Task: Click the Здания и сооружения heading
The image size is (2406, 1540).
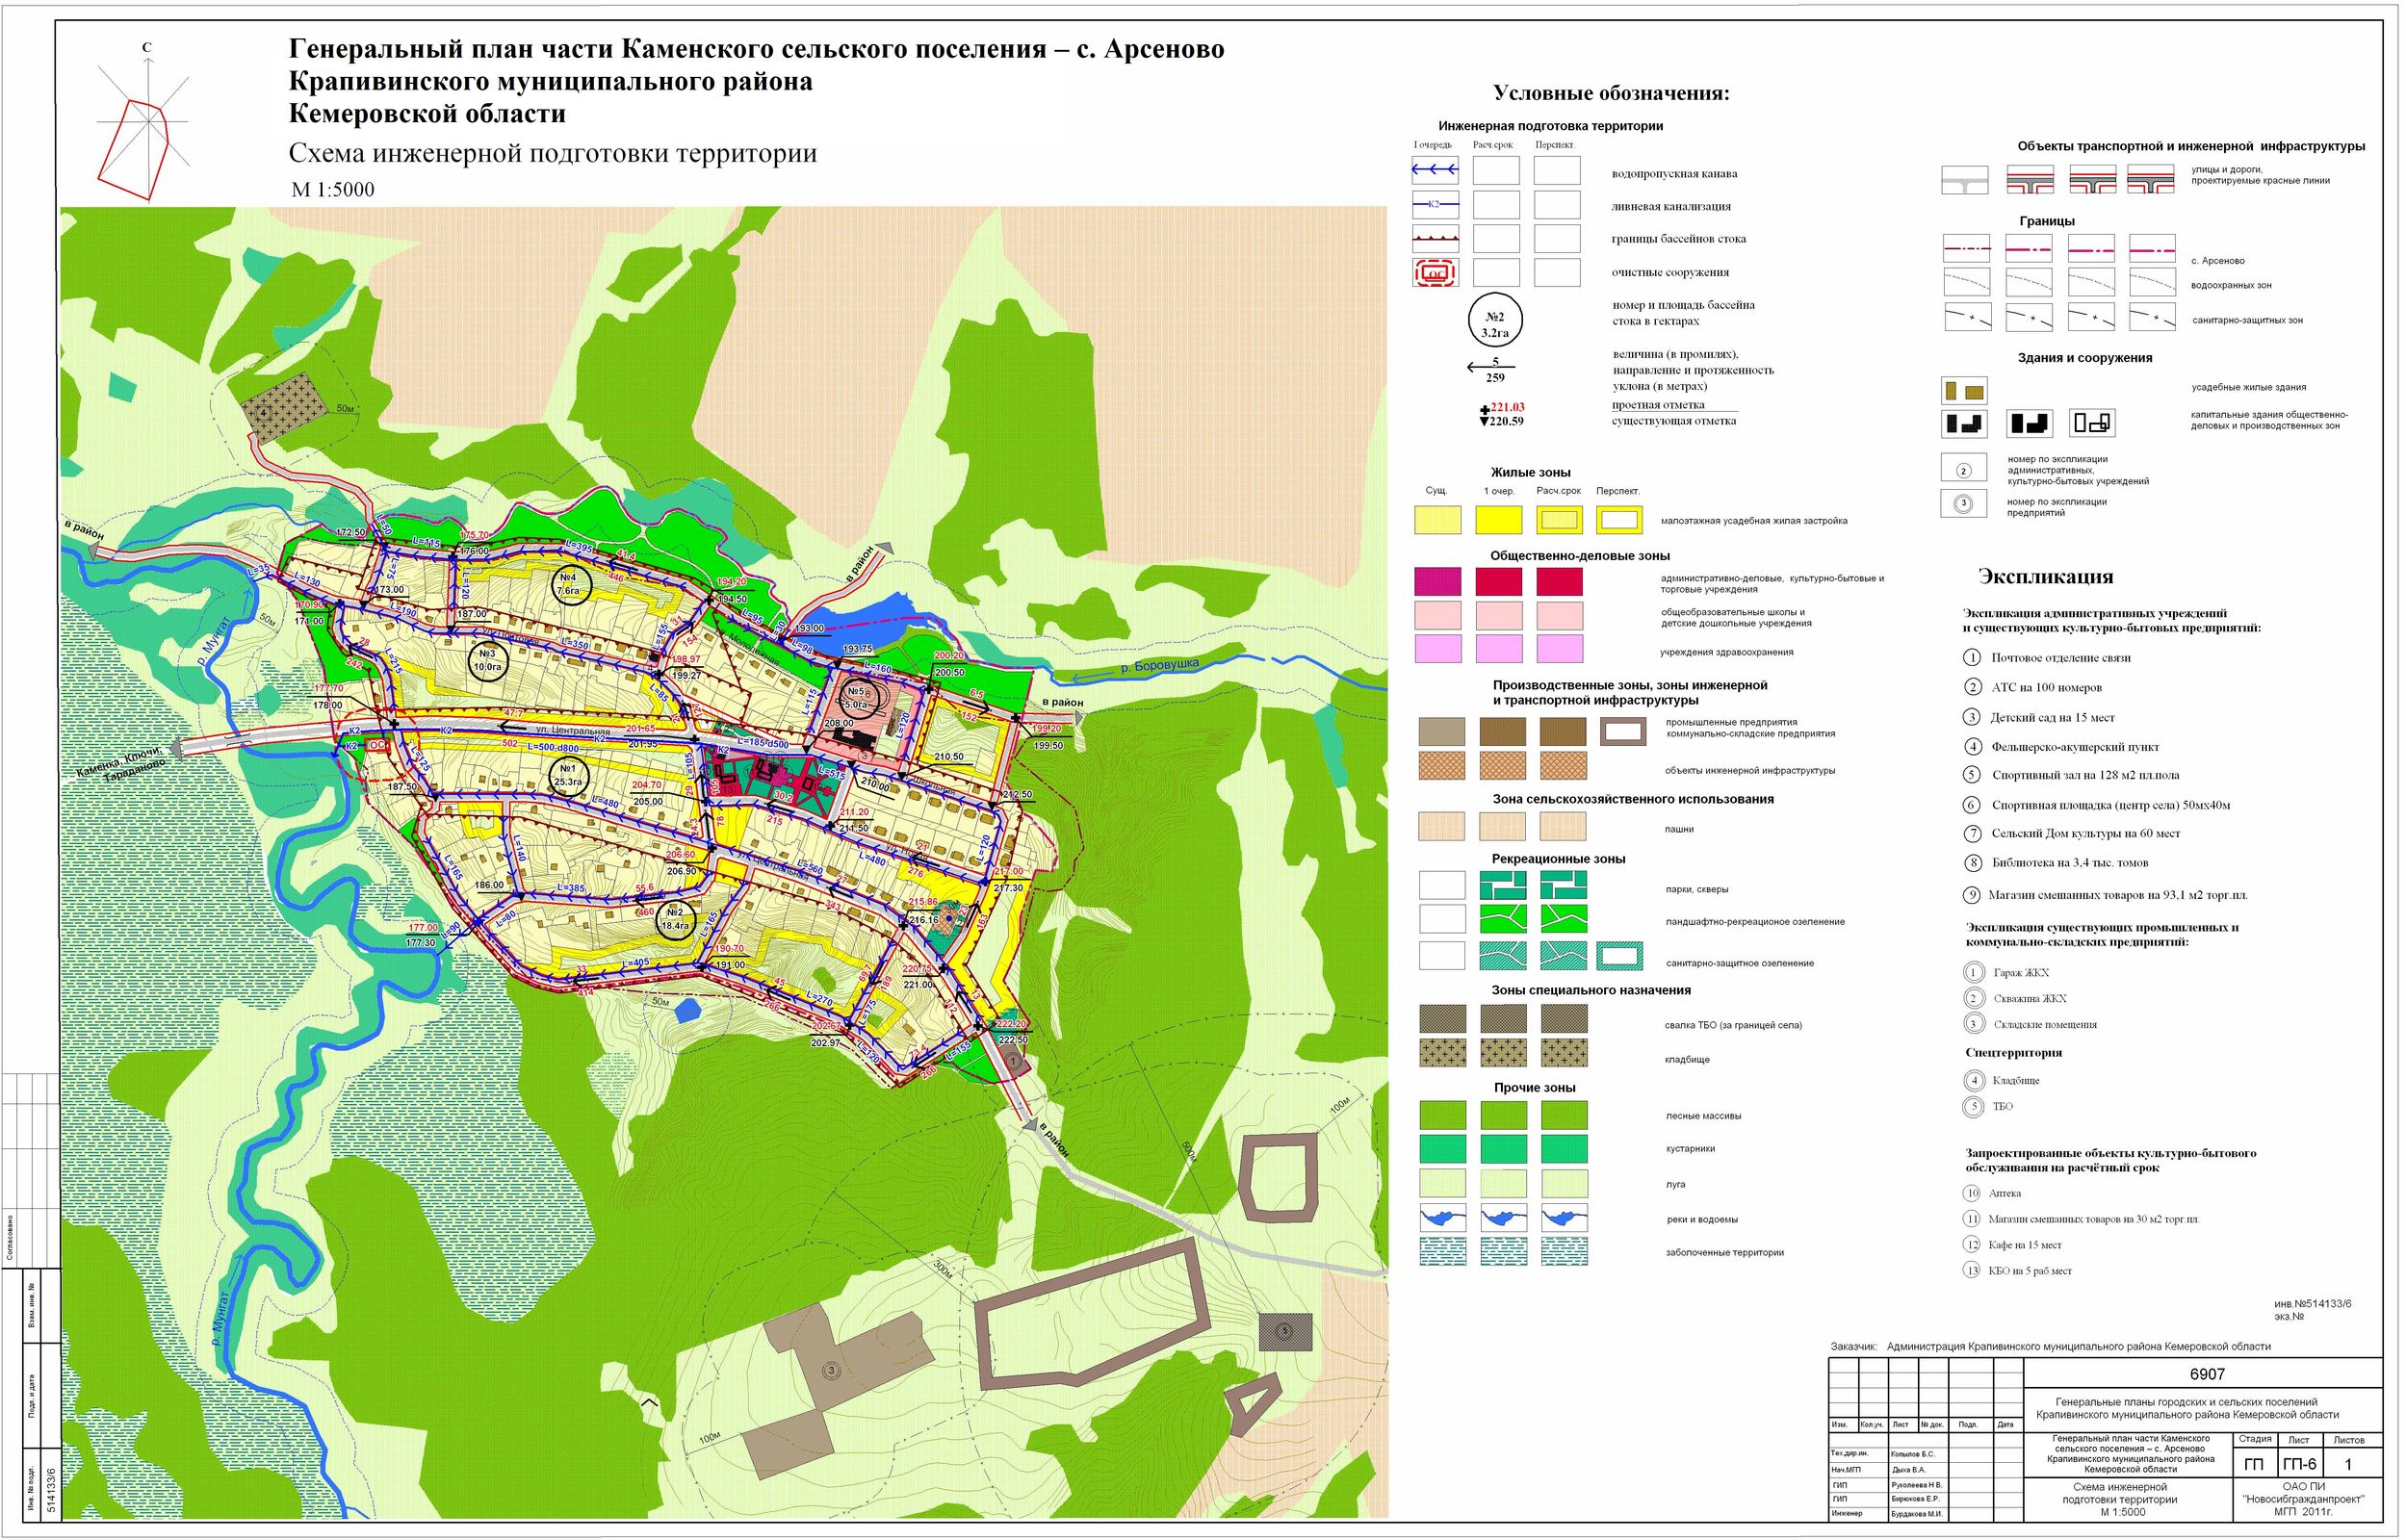Action: (2085, 358)
